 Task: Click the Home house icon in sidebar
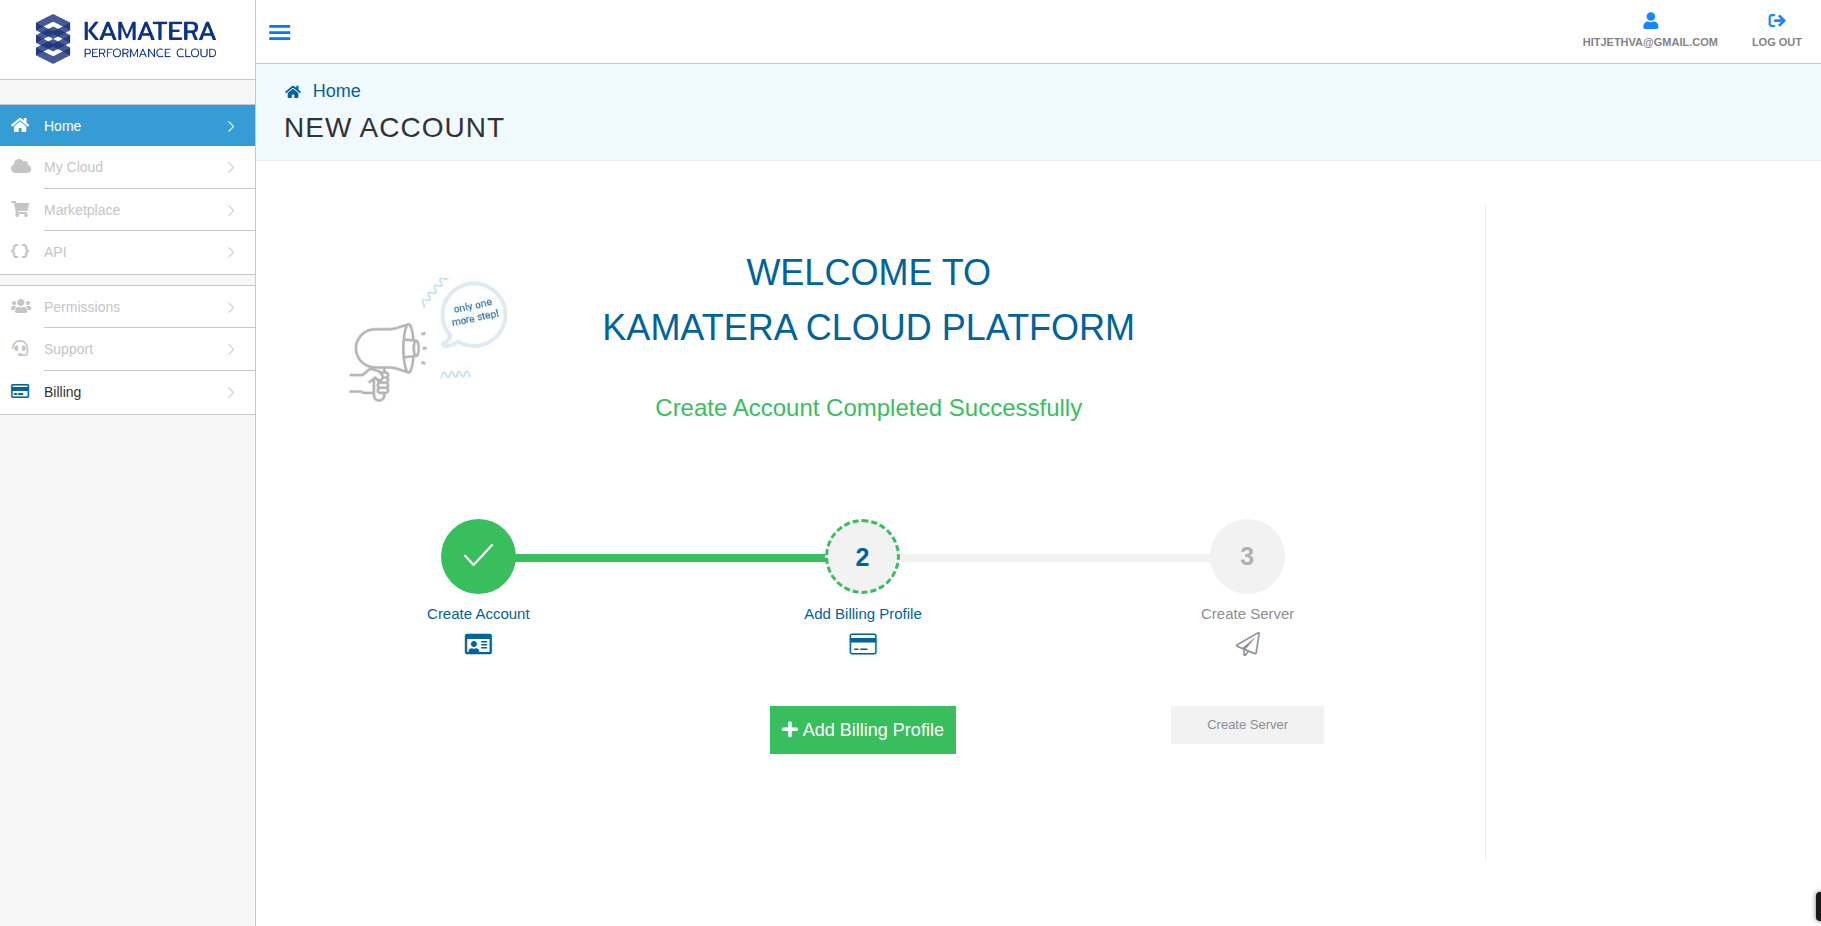pyautogui.click(x=20, y=125)
